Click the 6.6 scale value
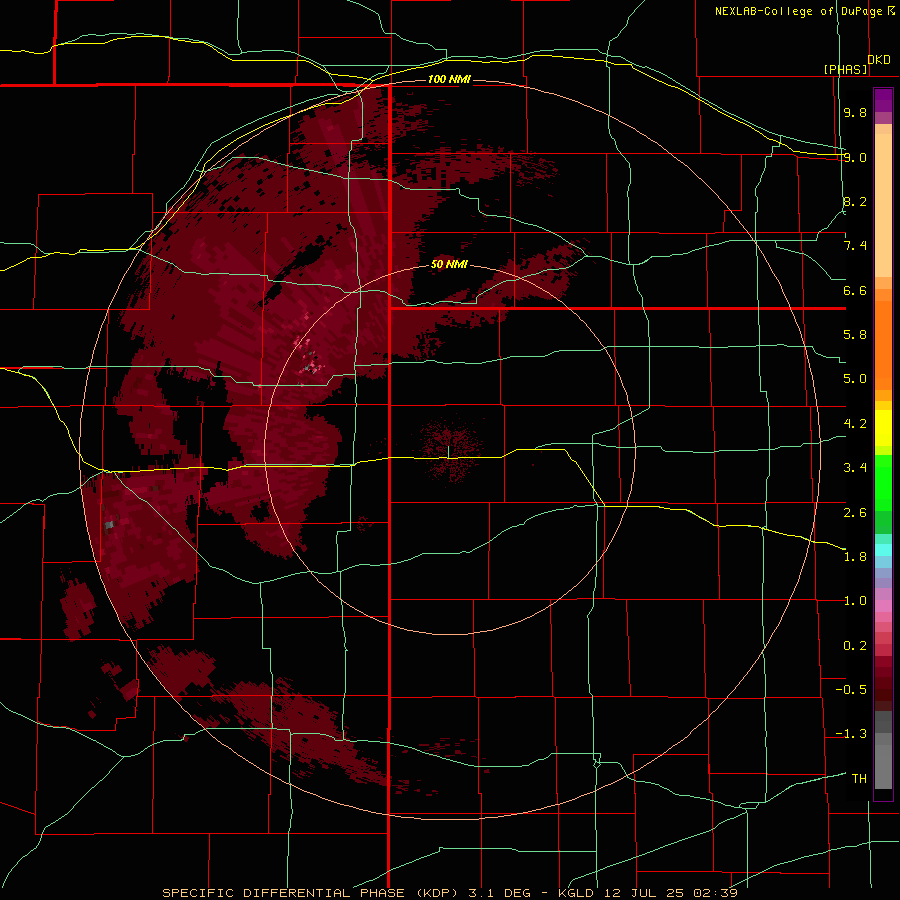The image size is (900, 900). 855,290
